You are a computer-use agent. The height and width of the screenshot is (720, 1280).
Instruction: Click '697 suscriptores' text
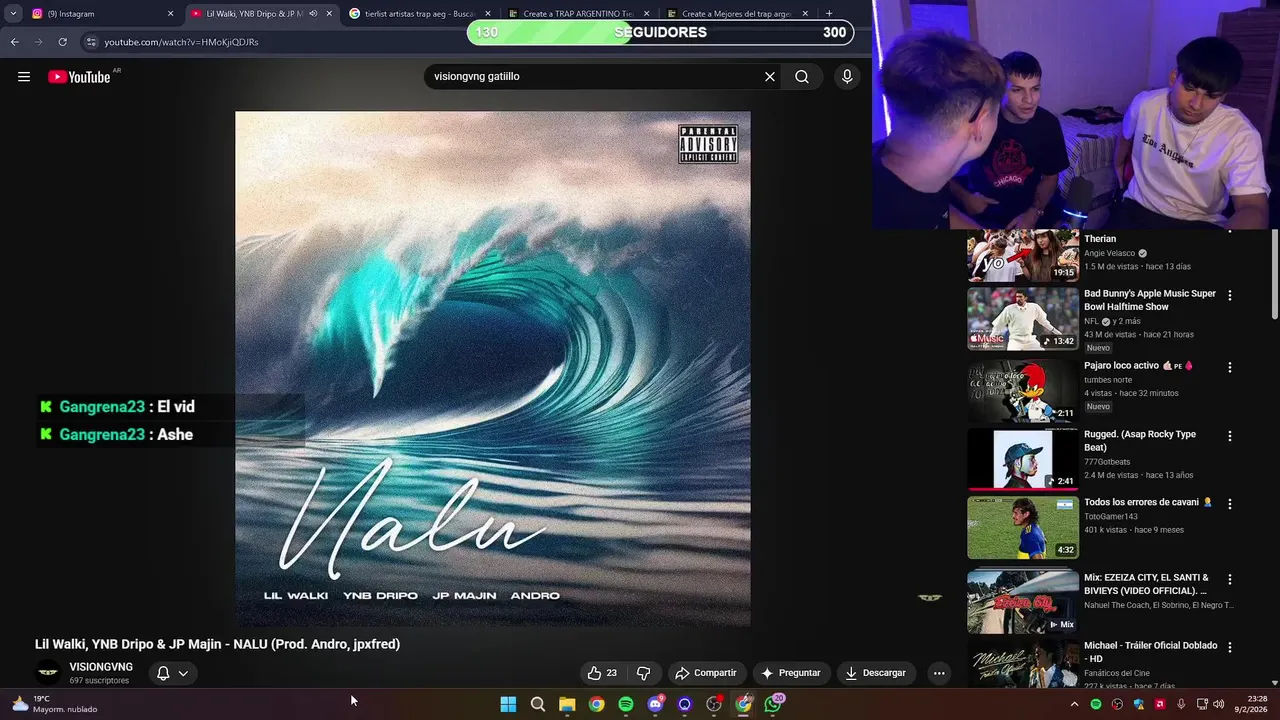point(99,681)
